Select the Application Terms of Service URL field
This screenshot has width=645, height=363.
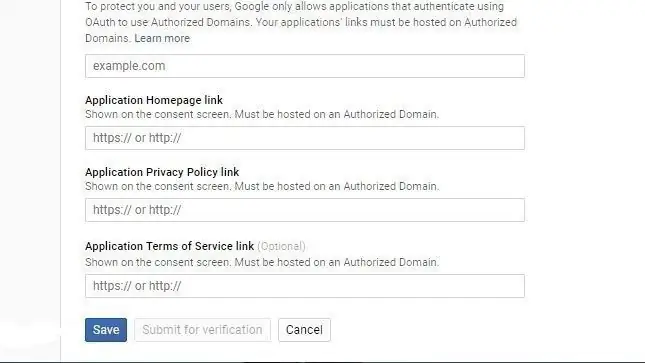click(x=305, y=286)
